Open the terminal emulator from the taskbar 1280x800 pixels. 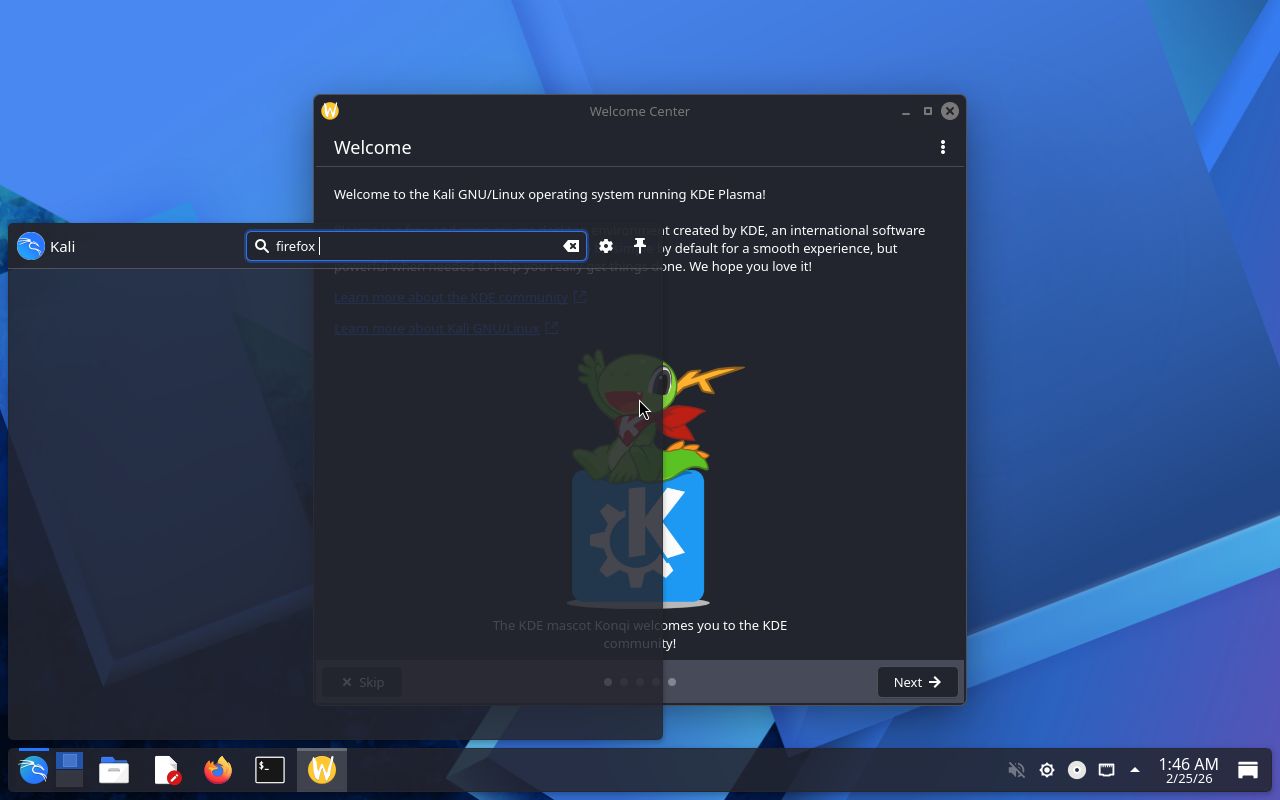[x=270, y=770]
